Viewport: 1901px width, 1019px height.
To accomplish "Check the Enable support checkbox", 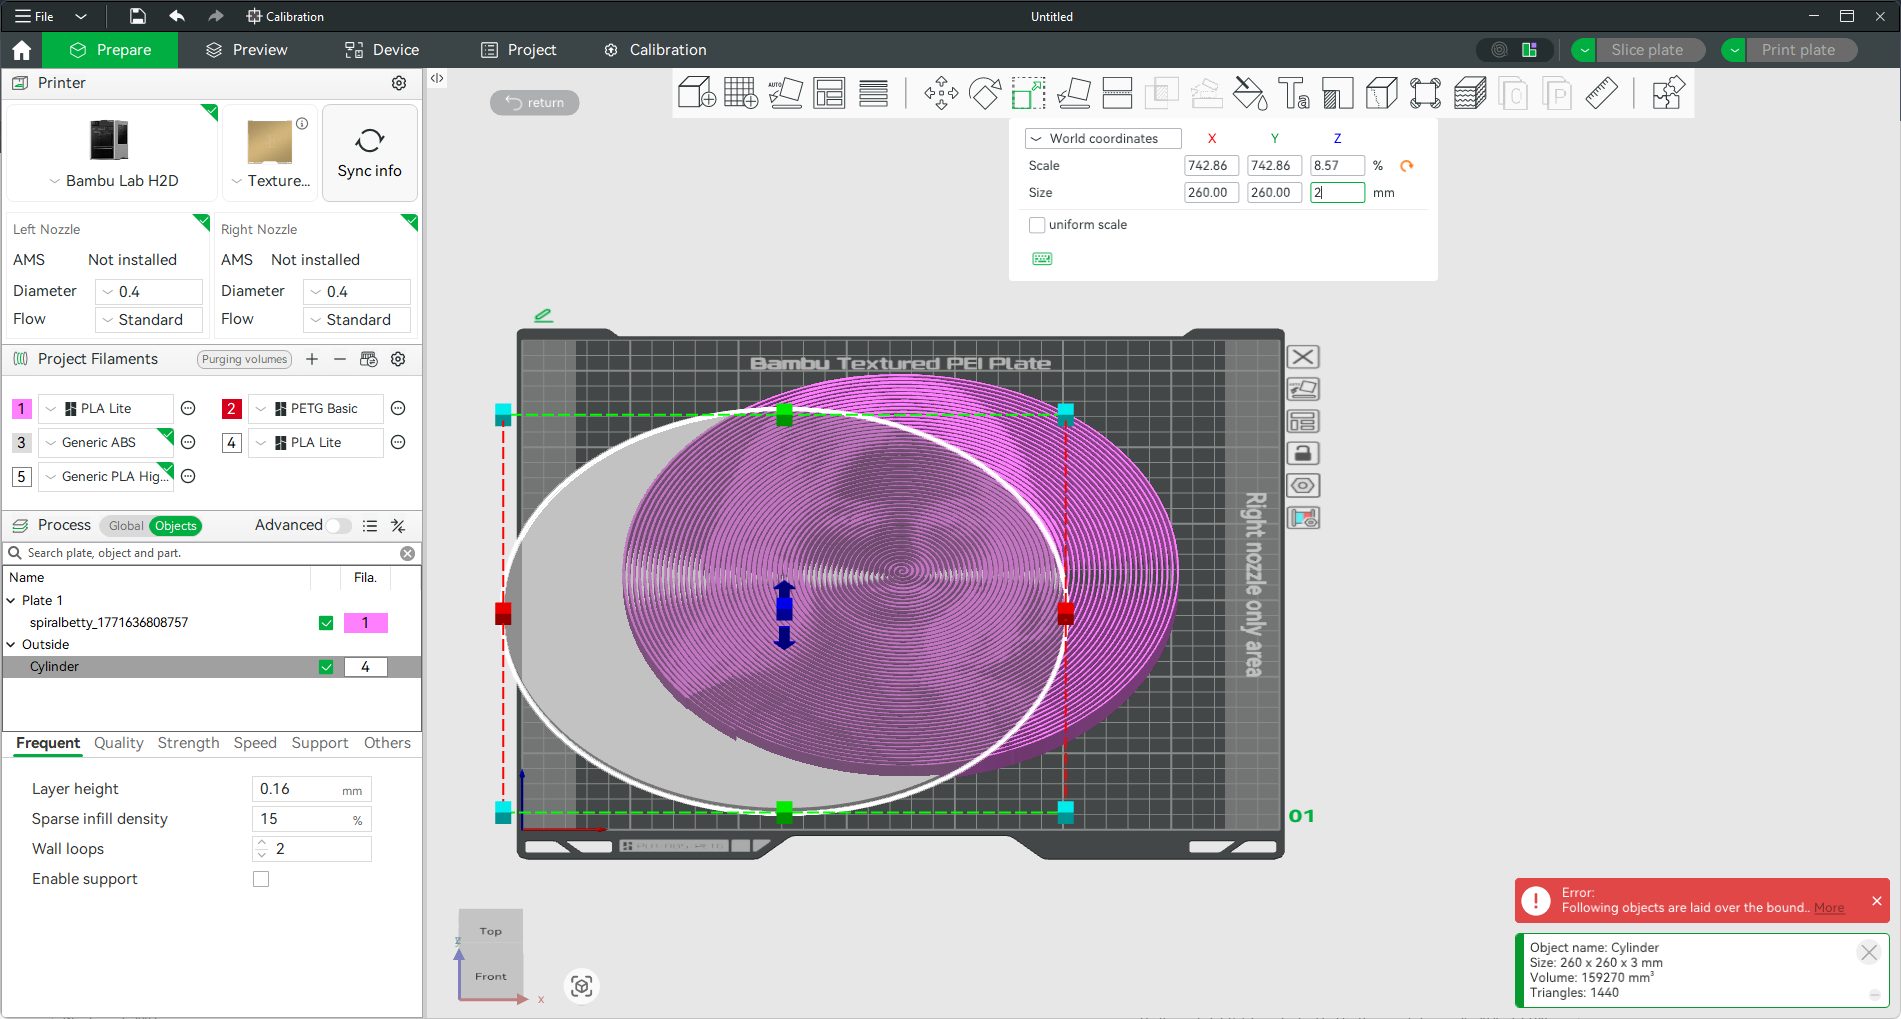I will coord(261,879).
